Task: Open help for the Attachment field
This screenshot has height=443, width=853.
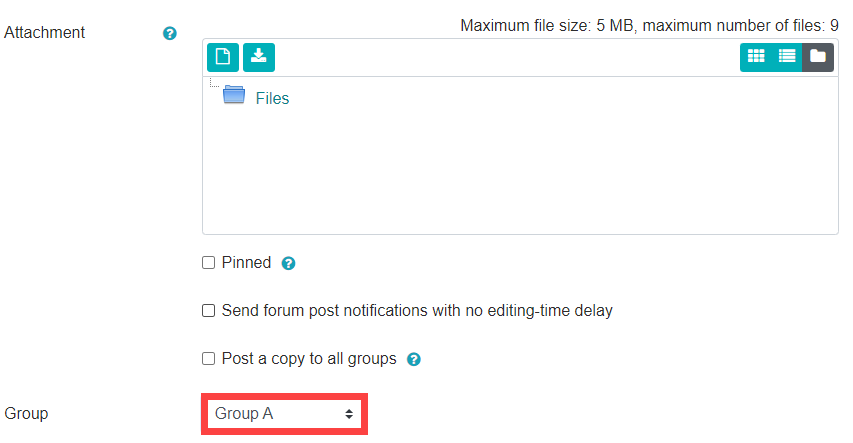Action: [x=170, y=33]
